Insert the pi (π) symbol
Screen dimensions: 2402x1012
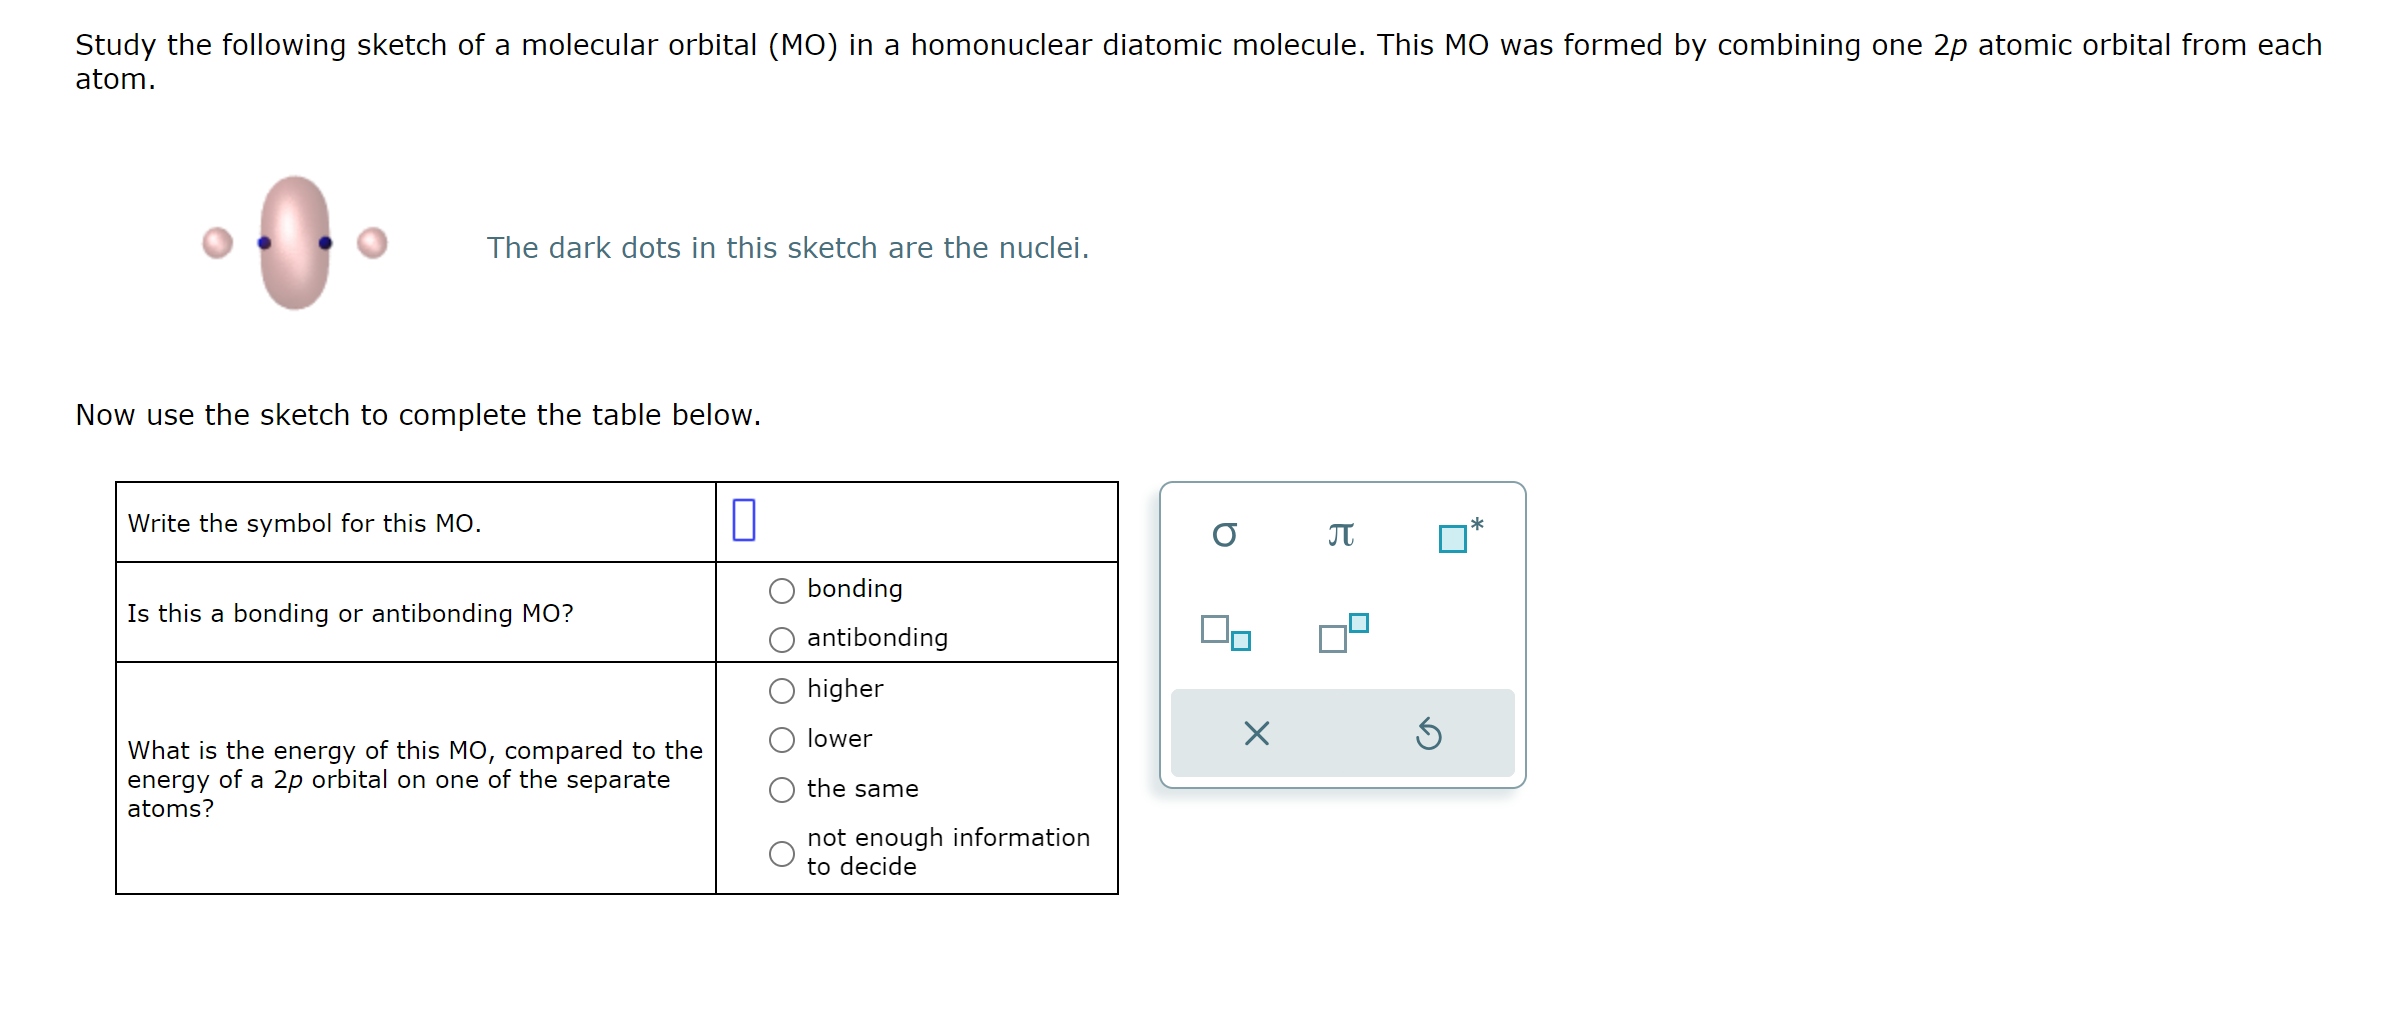[1341, 534]
